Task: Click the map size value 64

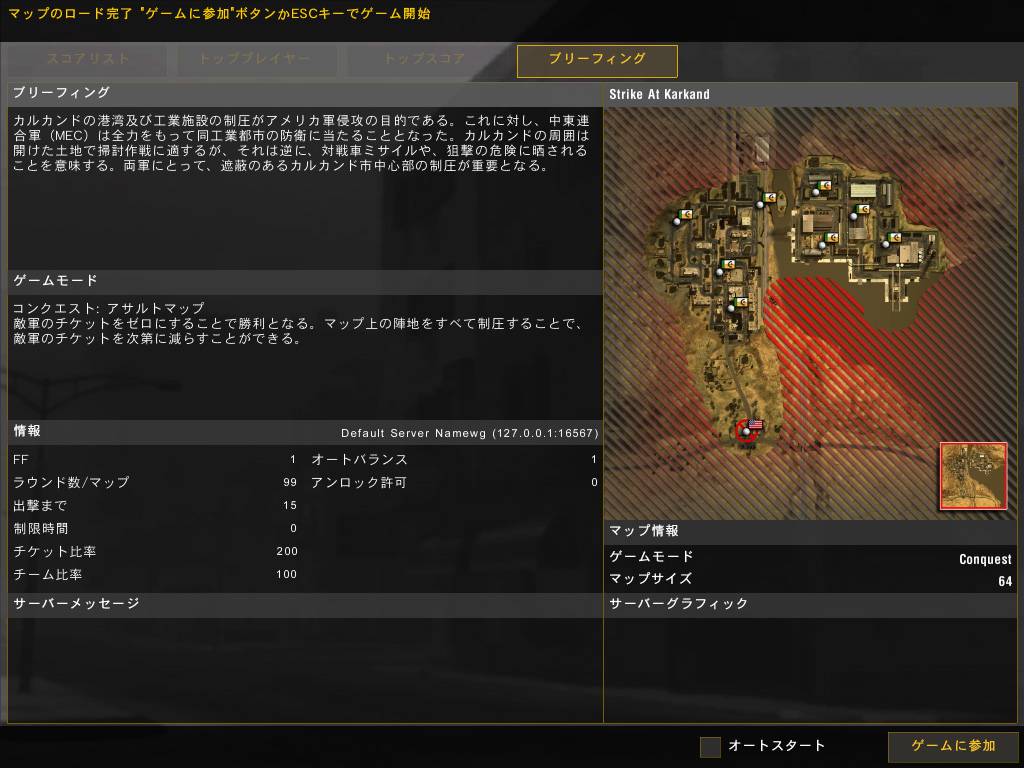Action: (x=1005, y=581)
